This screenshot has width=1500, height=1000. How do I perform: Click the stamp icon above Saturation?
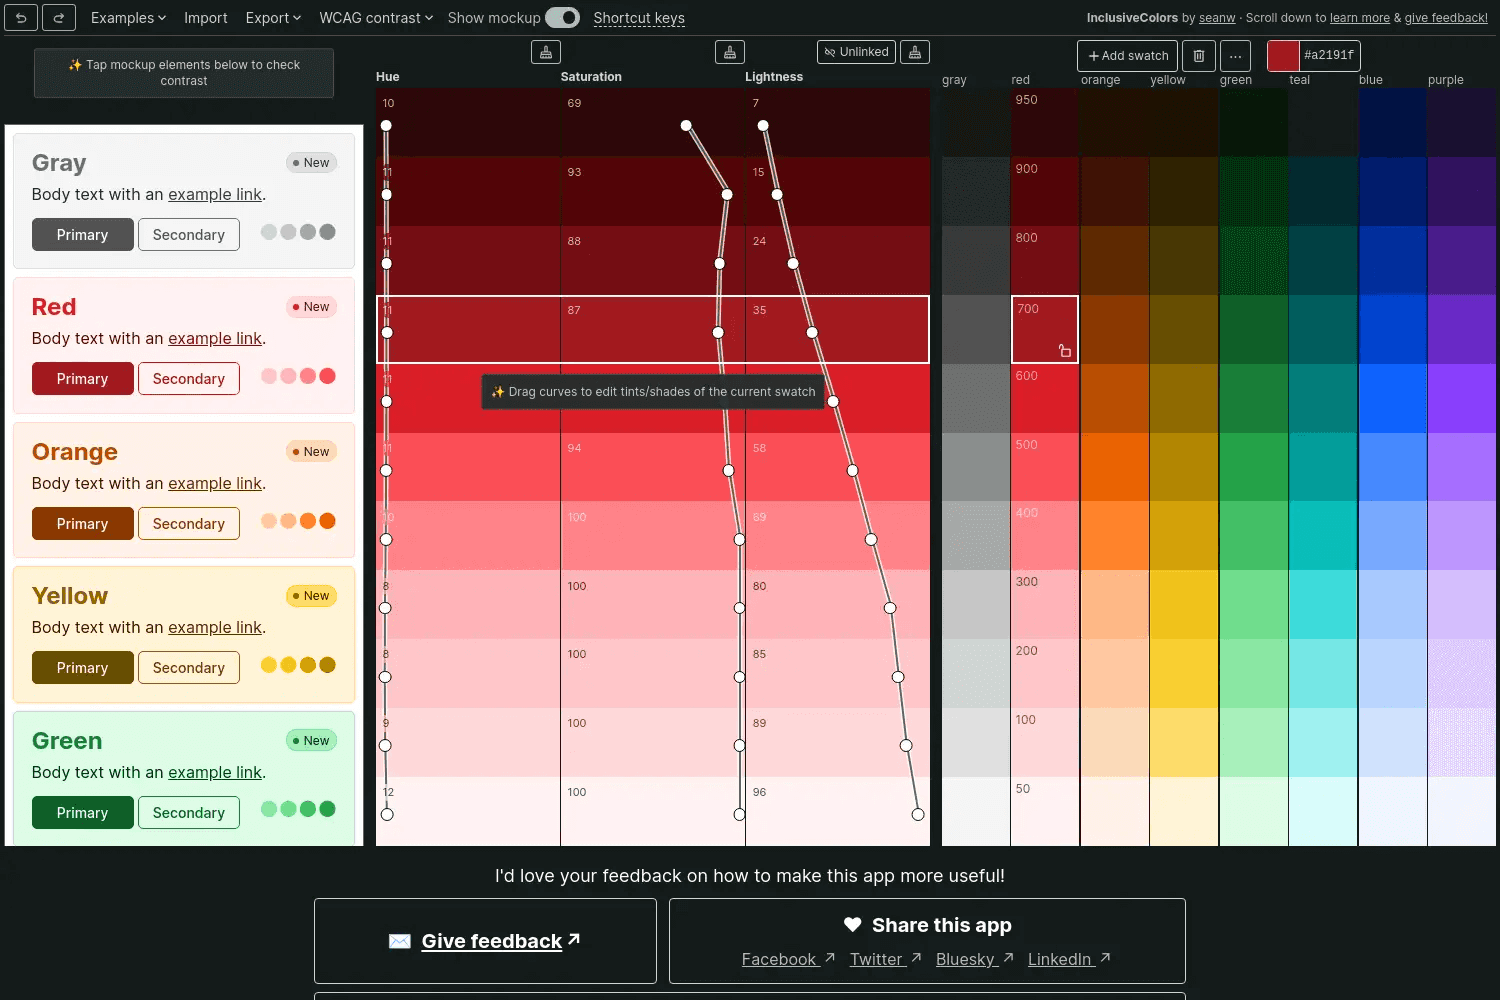[730, 52]
